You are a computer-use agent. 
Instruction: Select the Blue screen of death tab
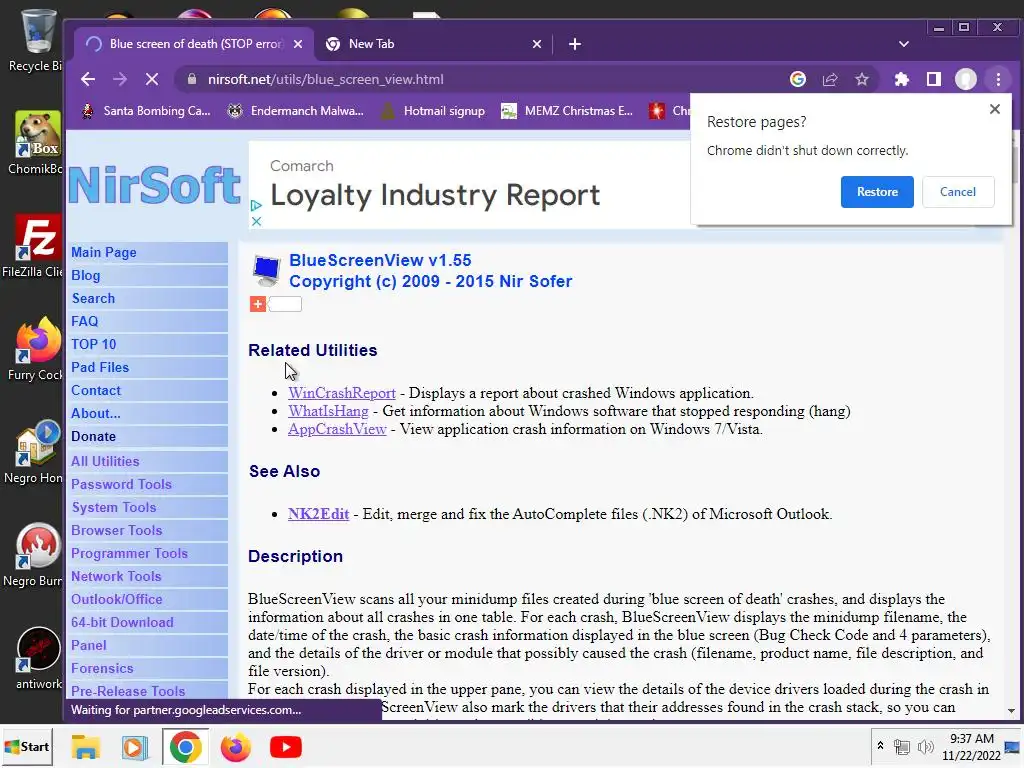193,44
